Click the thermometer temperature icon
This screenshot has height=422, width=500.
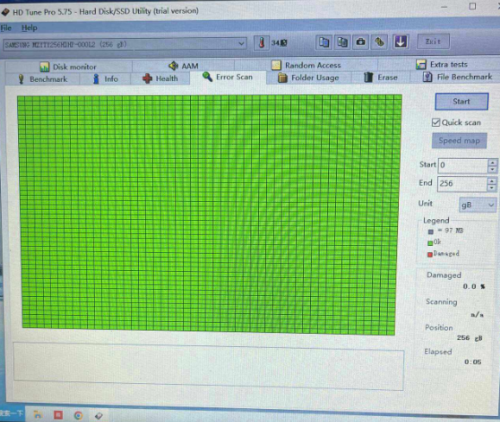[262, 43]
